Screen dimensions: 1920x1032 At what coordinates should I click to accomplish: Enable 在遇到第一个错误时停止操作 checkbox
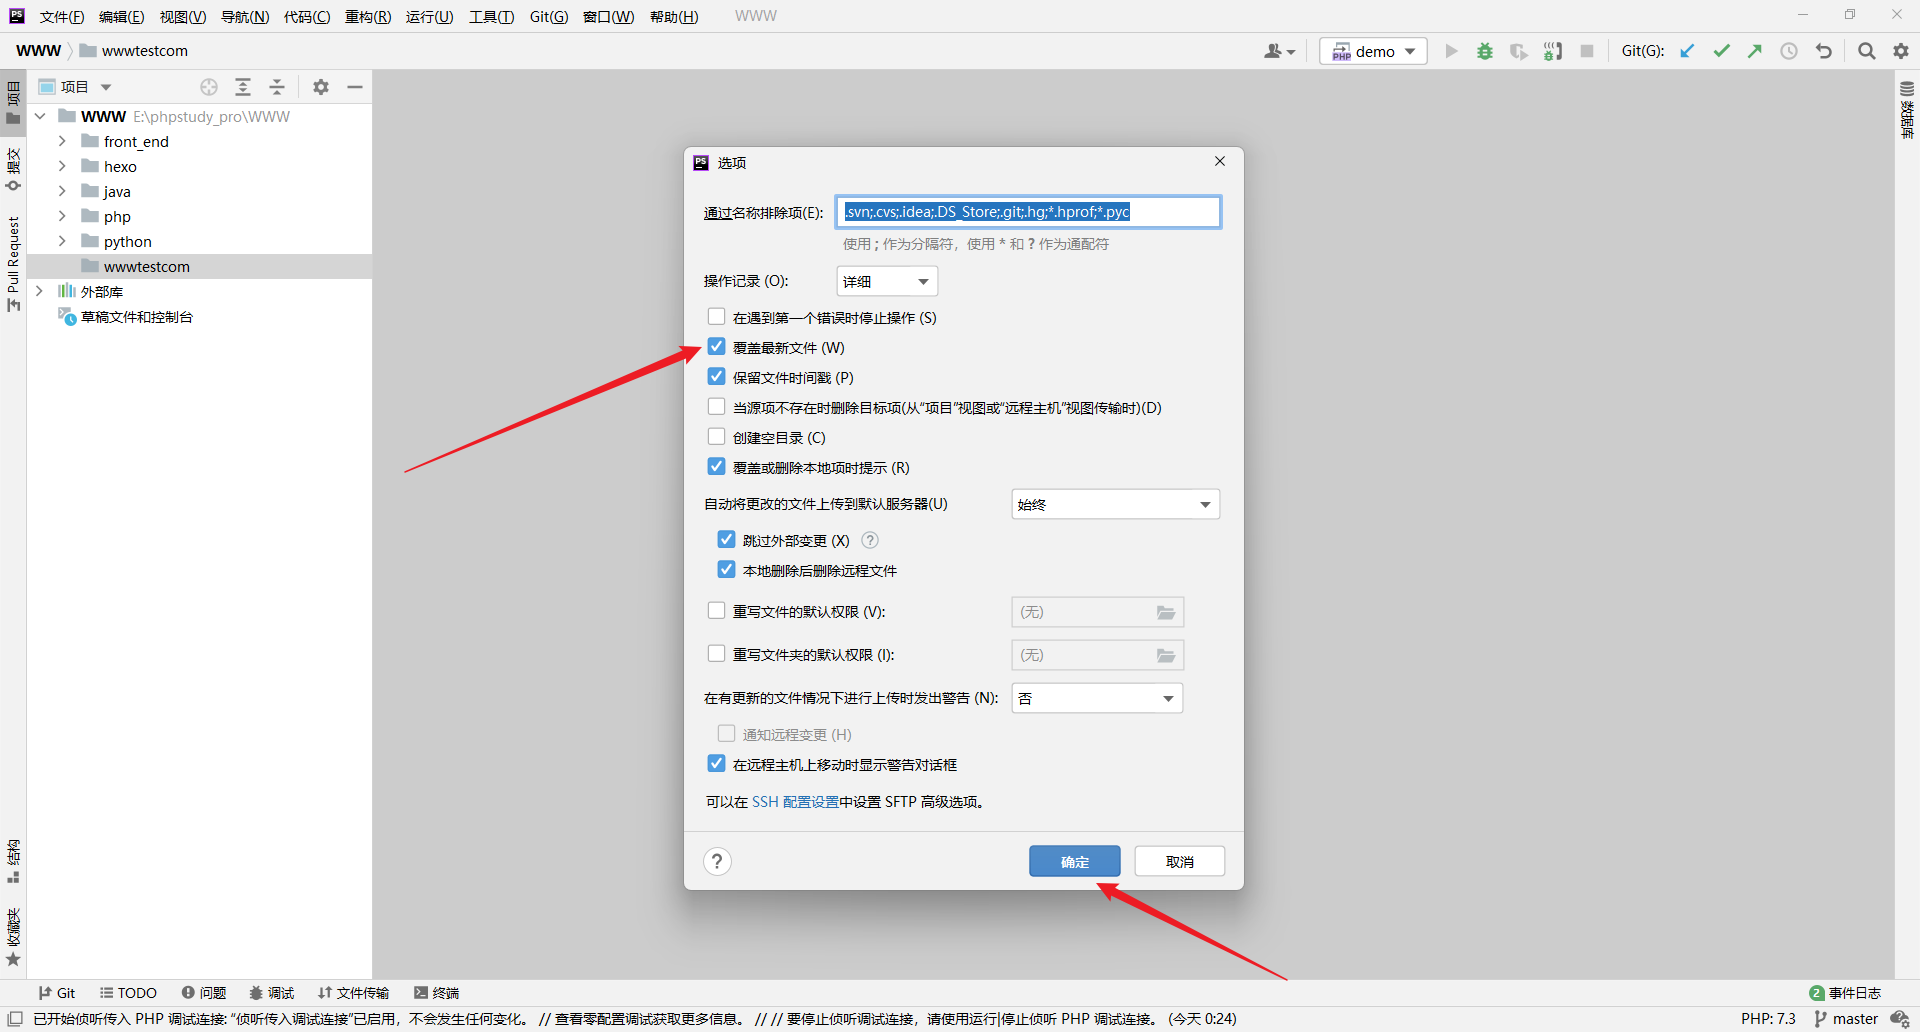point(716,317)
